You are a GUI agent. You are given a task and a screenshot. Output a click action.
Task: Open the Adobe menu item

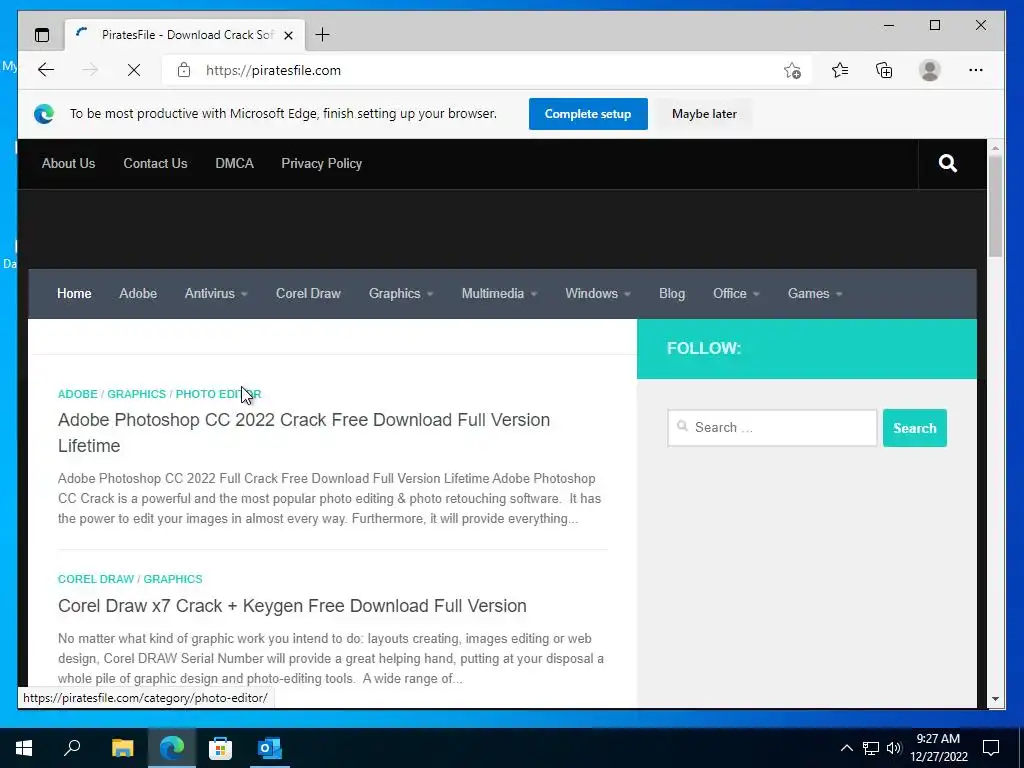(138, 293)
